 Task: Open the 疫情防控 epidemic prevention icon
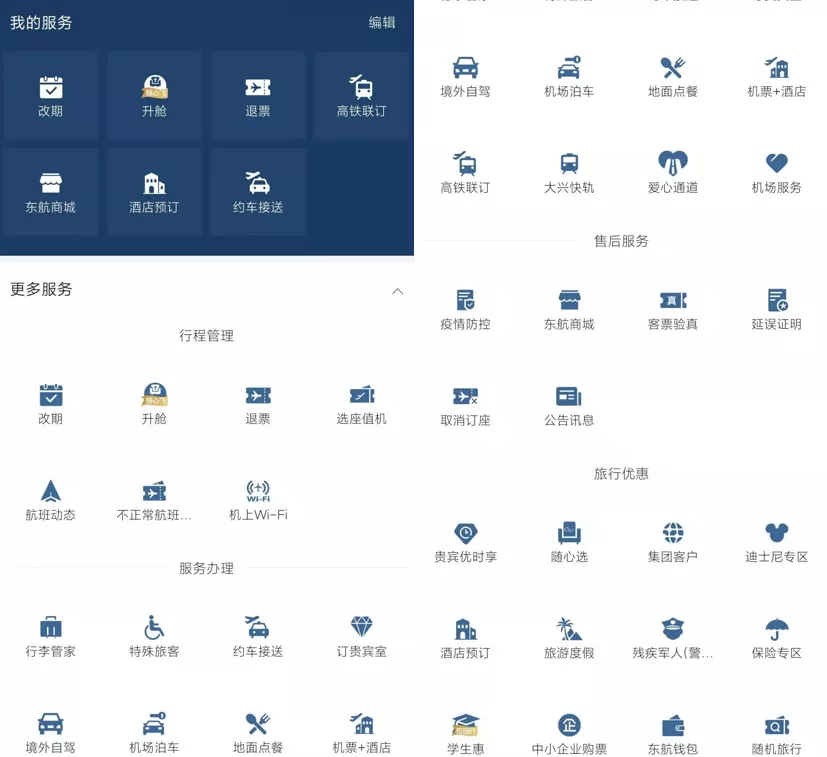pyautogui.click(x=464, y=310)
